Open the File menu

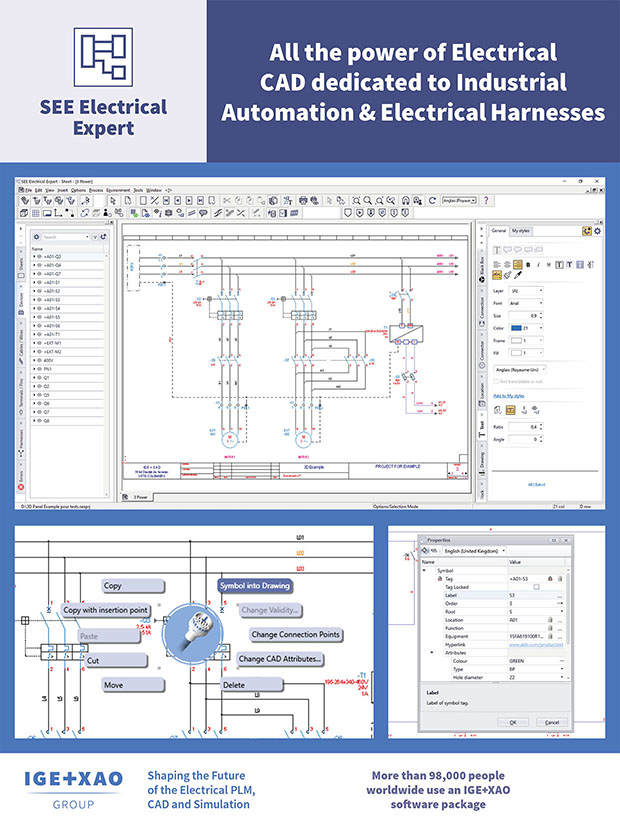click(28, 190)
